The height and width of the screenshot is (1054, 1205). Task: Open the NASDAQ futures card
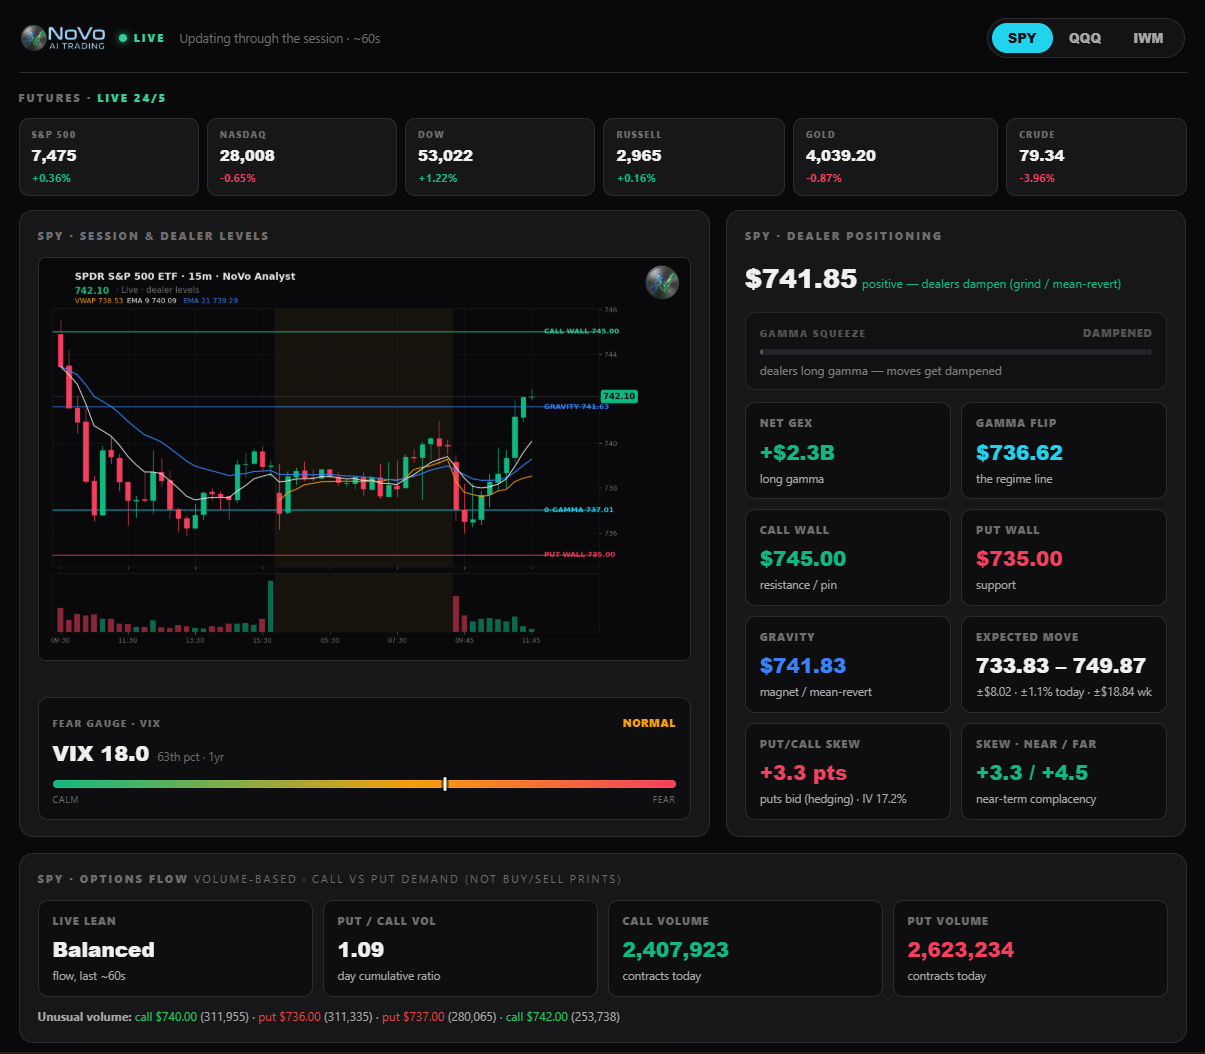pos(302,157)
